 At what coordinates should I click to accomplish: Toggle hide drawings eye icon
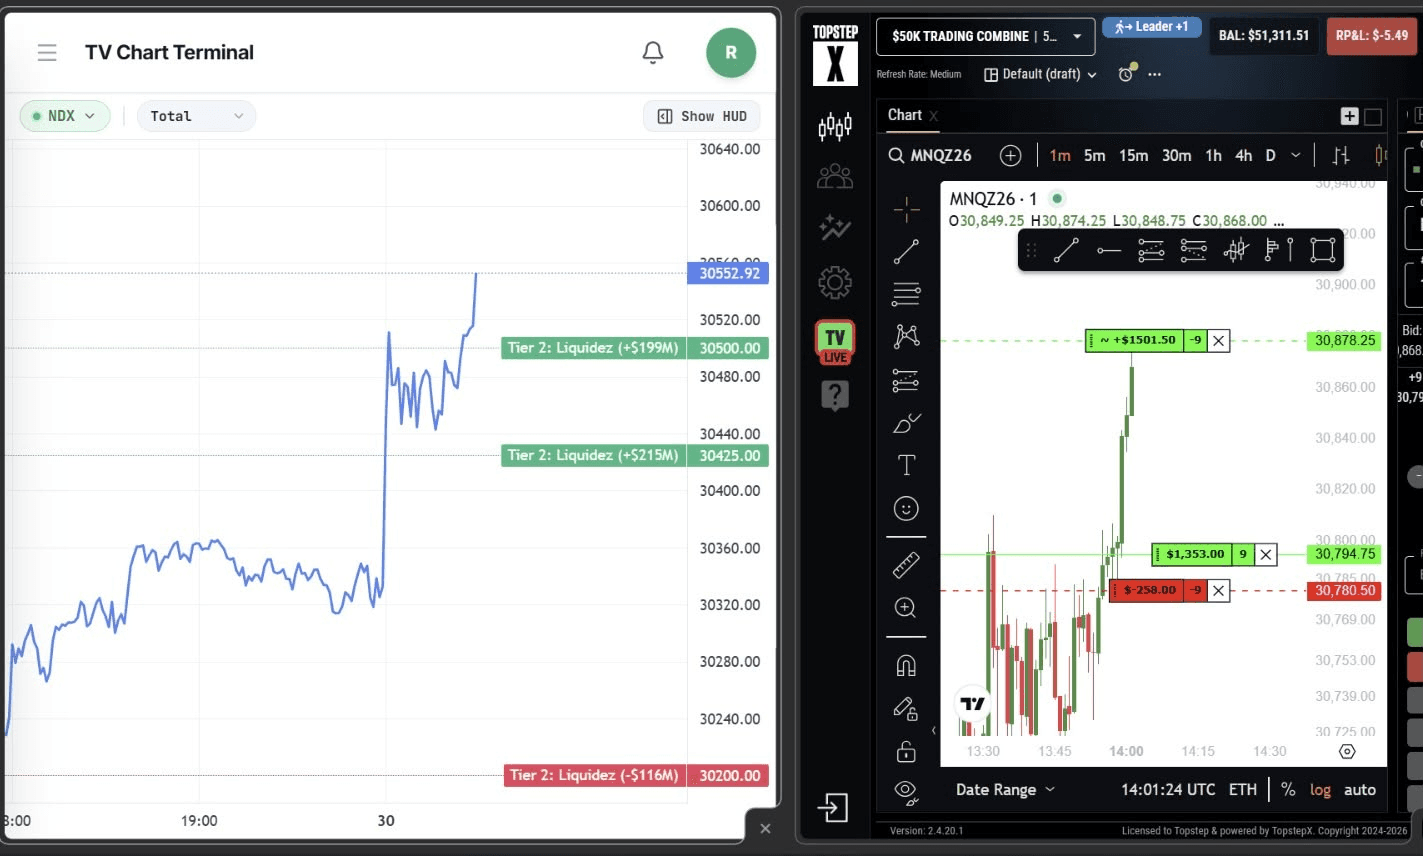coord(906,793)
